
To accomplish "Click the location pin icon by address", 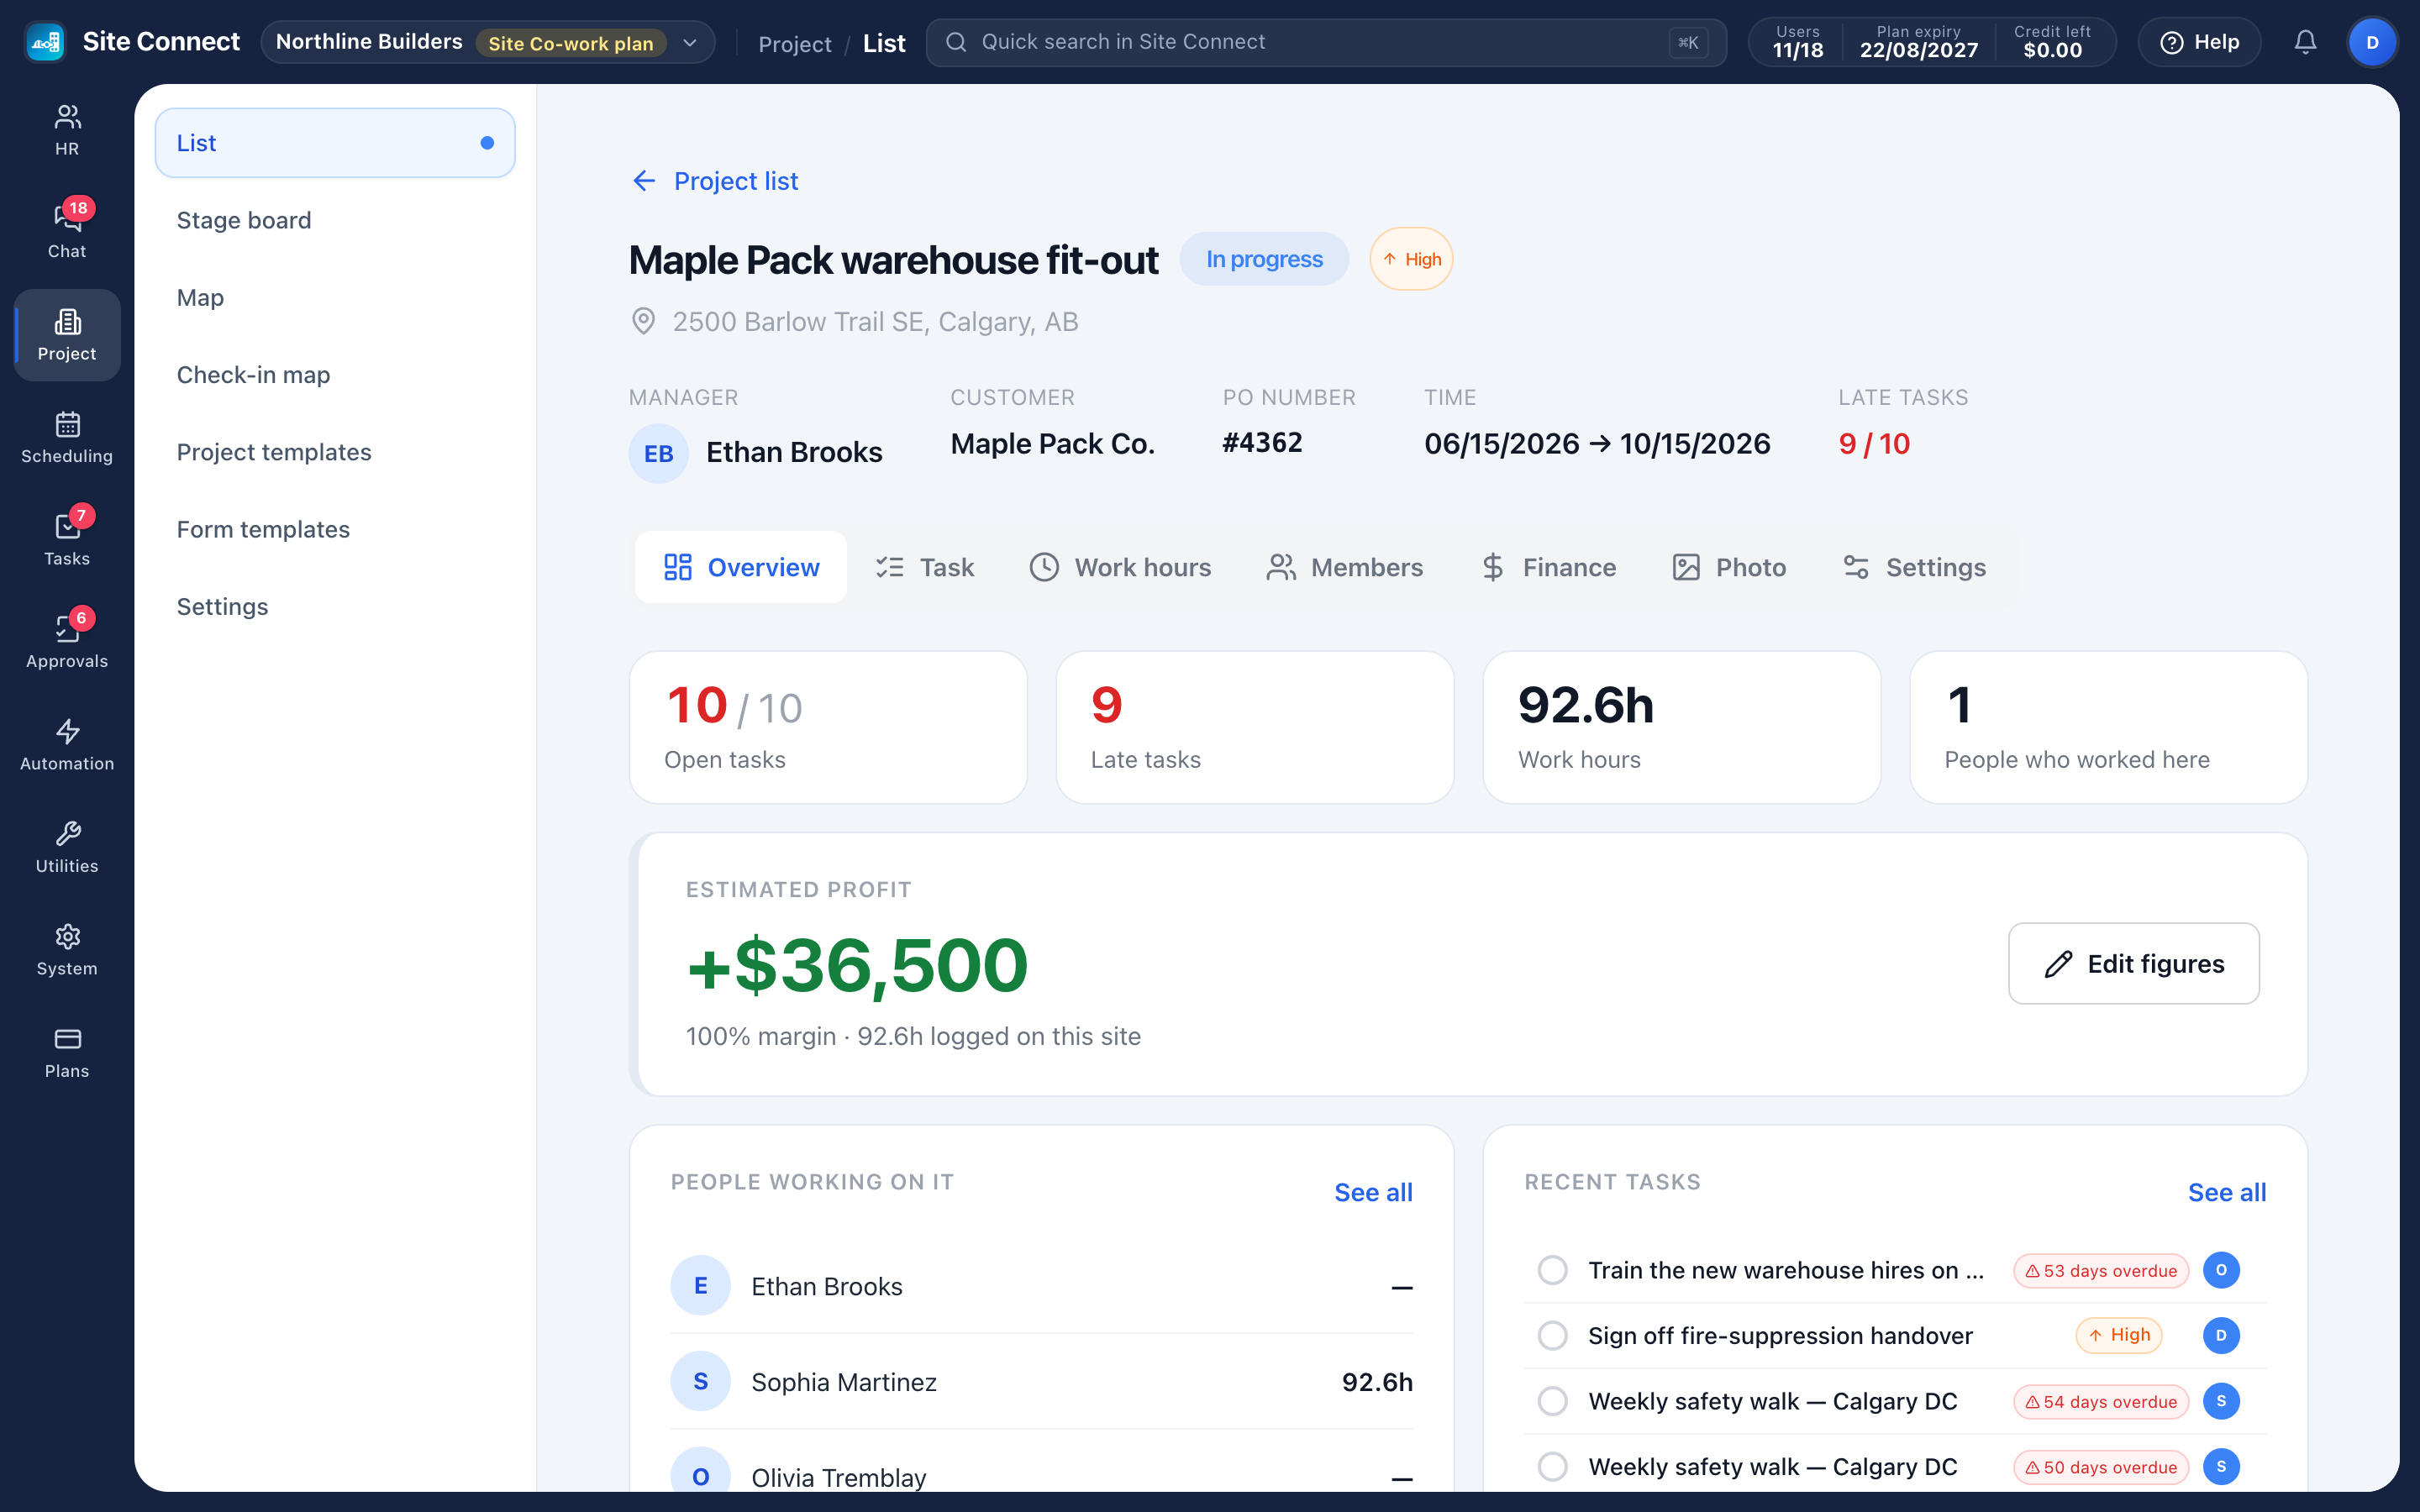I will pos(643,321).
